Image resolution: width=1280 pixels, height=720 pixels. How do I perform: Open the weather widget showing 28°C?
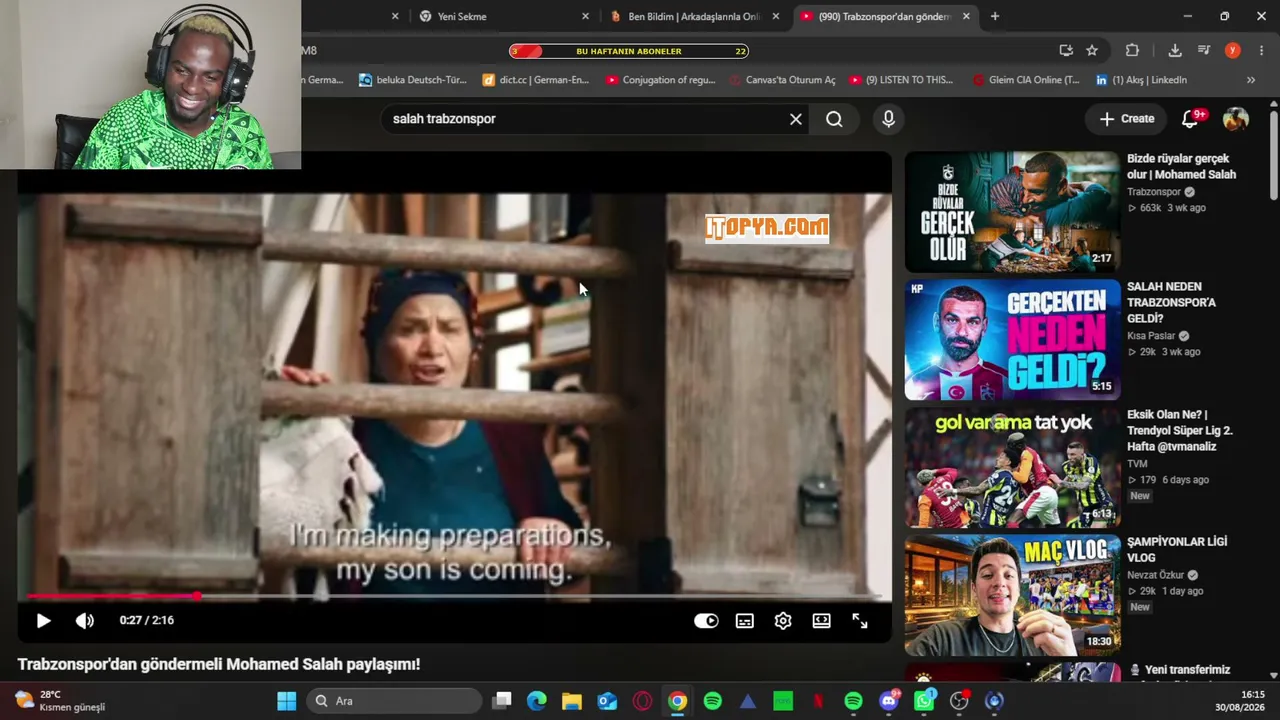pos(60,701)
